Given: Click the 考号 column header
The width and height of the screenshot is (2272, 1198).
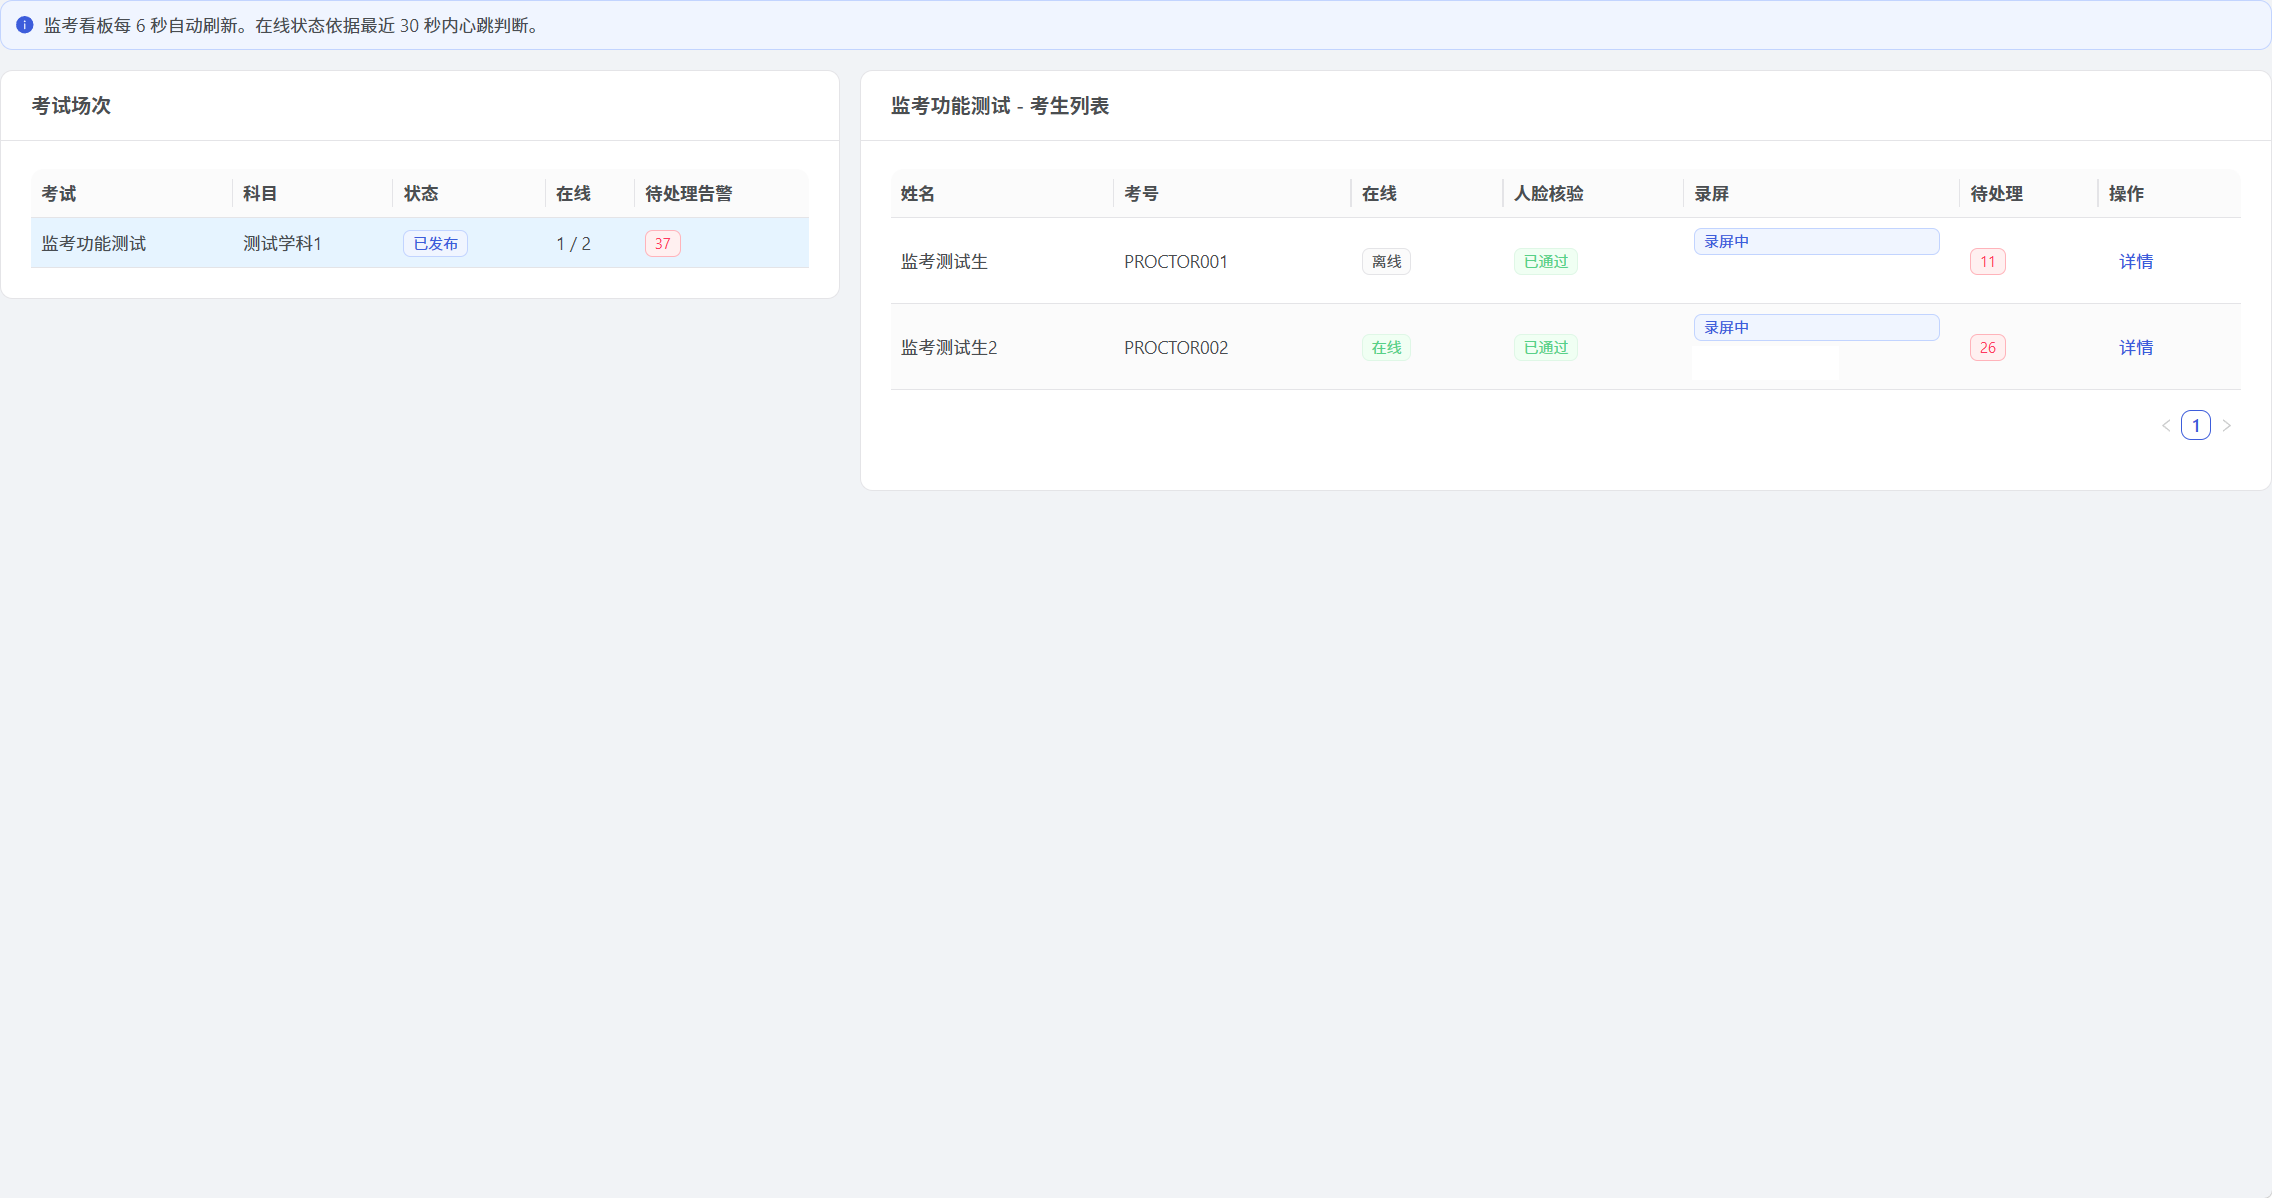Looking at the screenshot, I should [1141, 193].
